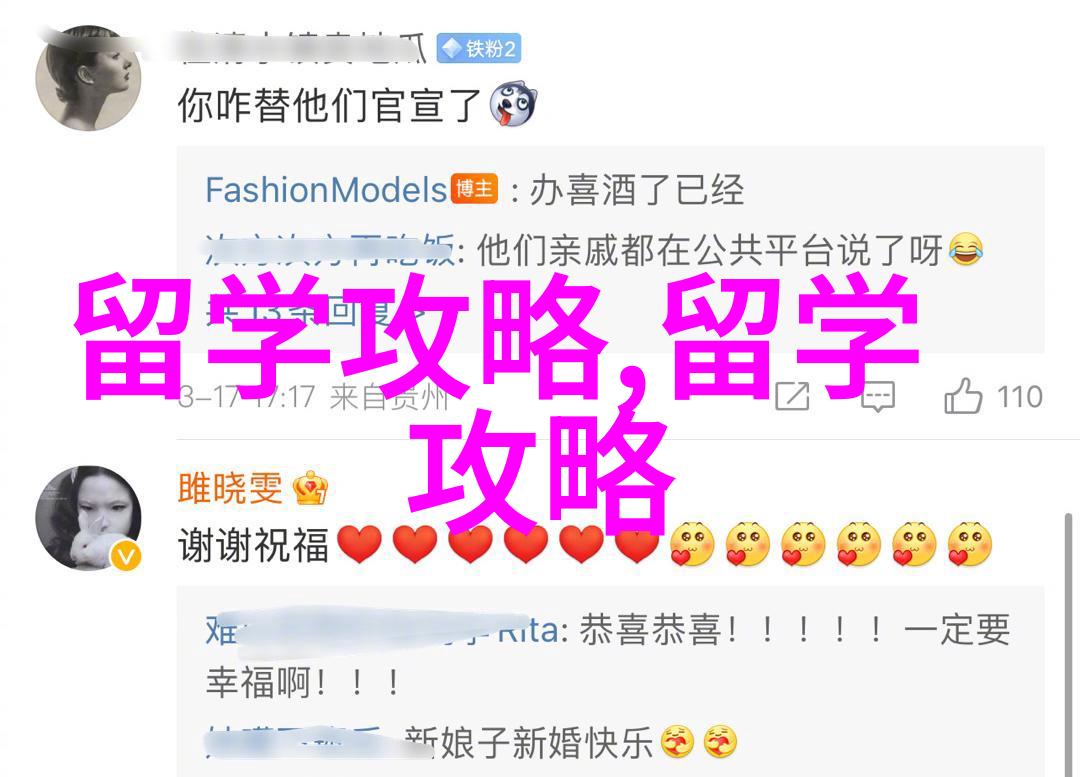Tap the share/repost icon
Viewport: 1080px width, 777px height.
point(792,396)
